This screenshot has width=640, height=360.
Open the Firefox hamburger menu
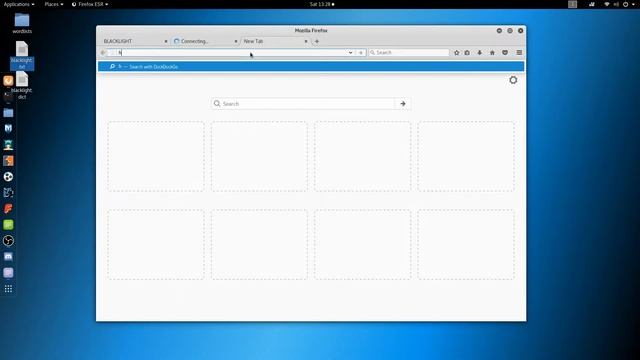[x=519, y=53]
